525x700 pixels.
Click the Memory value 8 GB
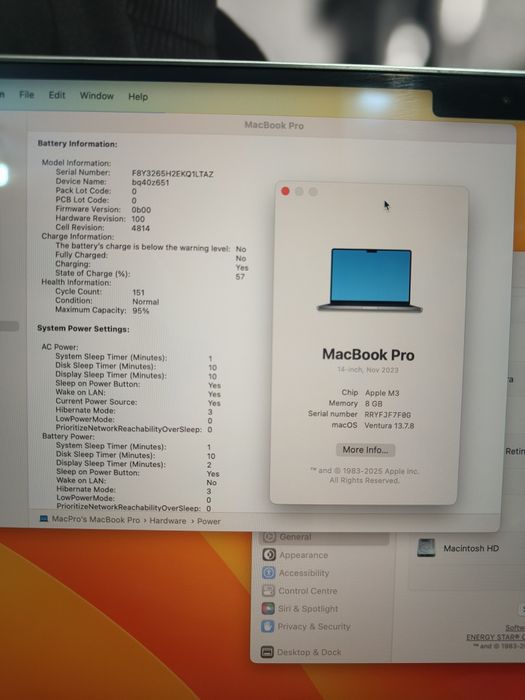(x=374, y=404)
